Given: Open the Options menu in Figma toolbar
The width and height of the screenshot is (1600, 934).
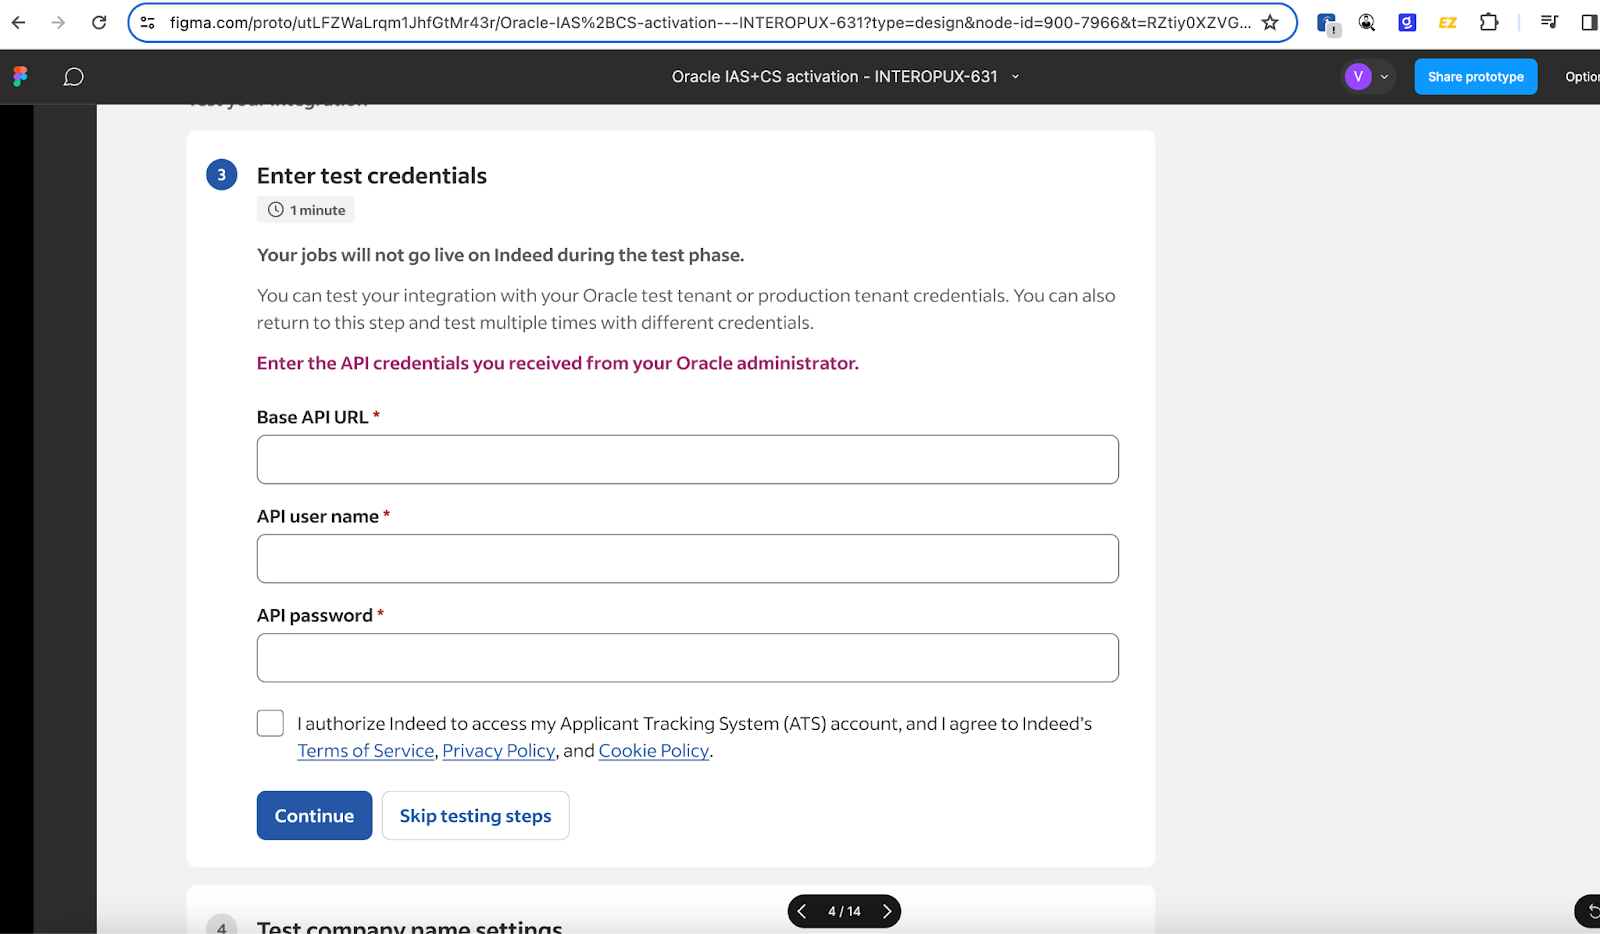Looking at the screenshot, I should click(x=1582, y=77).
